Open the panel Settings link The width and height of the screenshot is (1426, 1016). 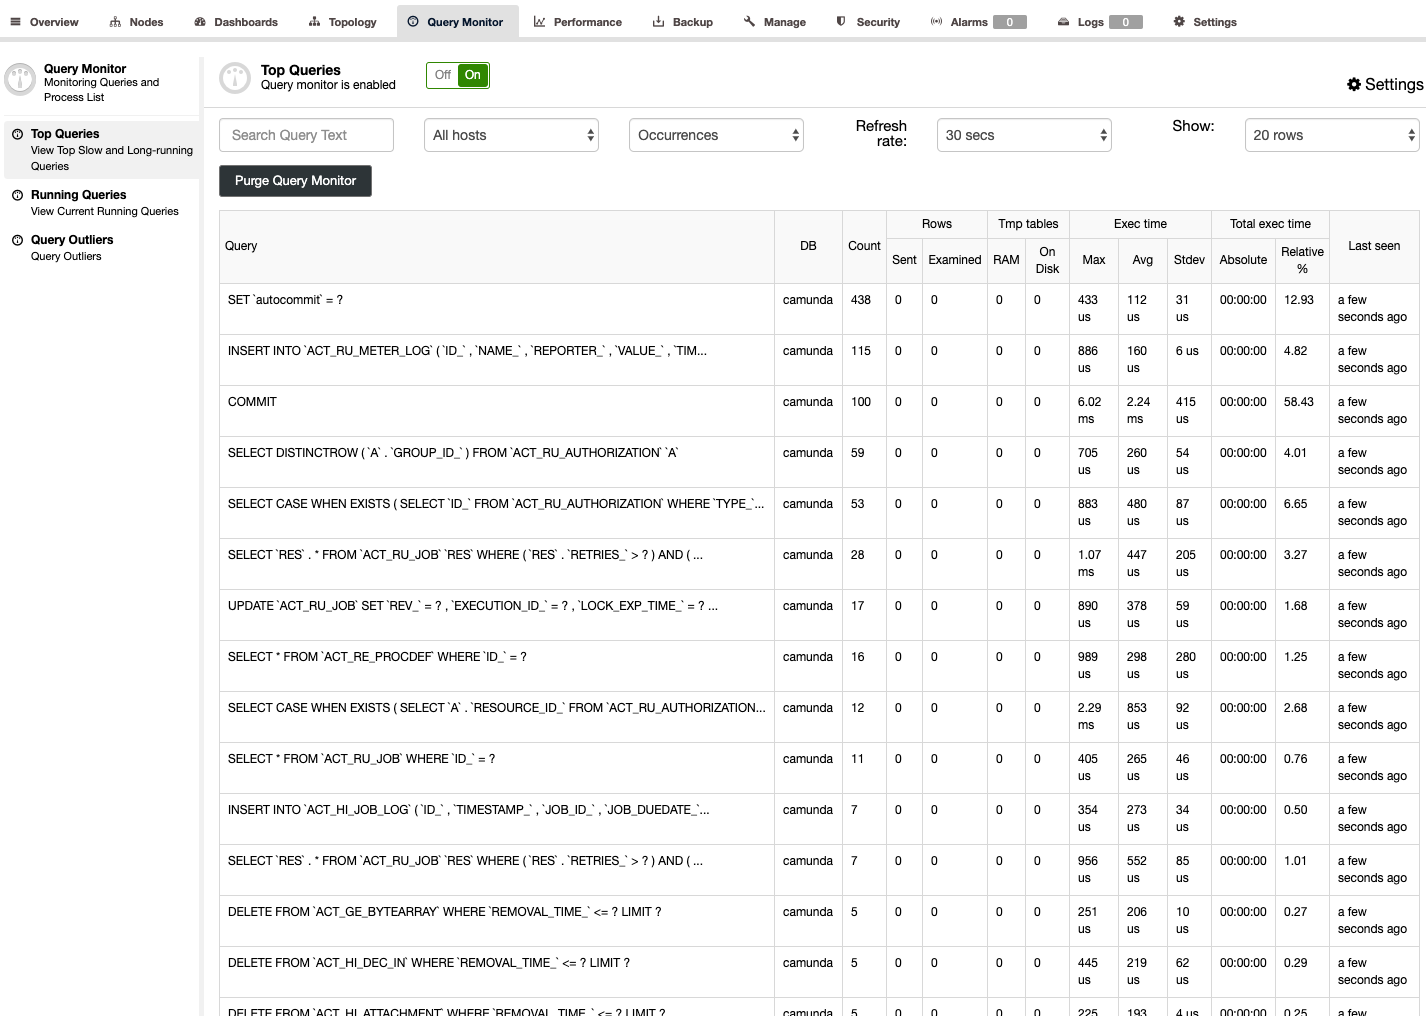(x=1385, y=85)
